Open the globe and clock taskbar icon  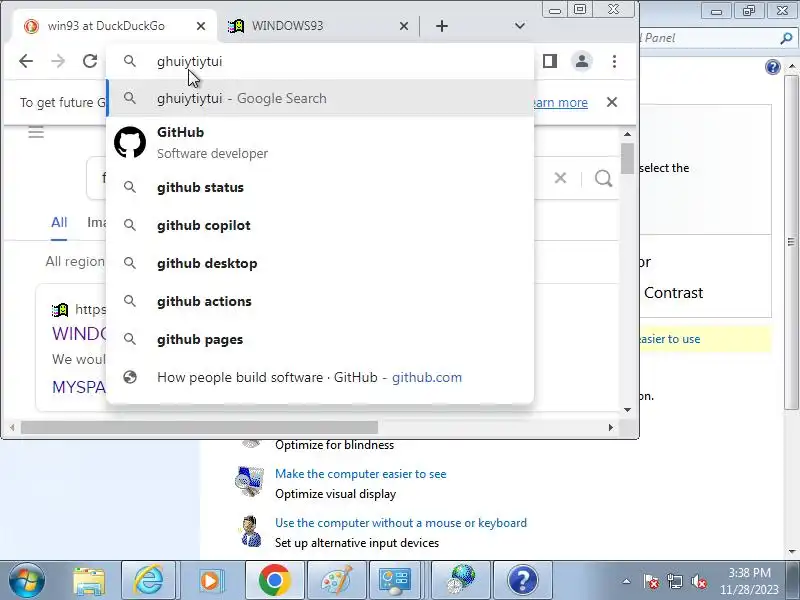coord(462,580)
